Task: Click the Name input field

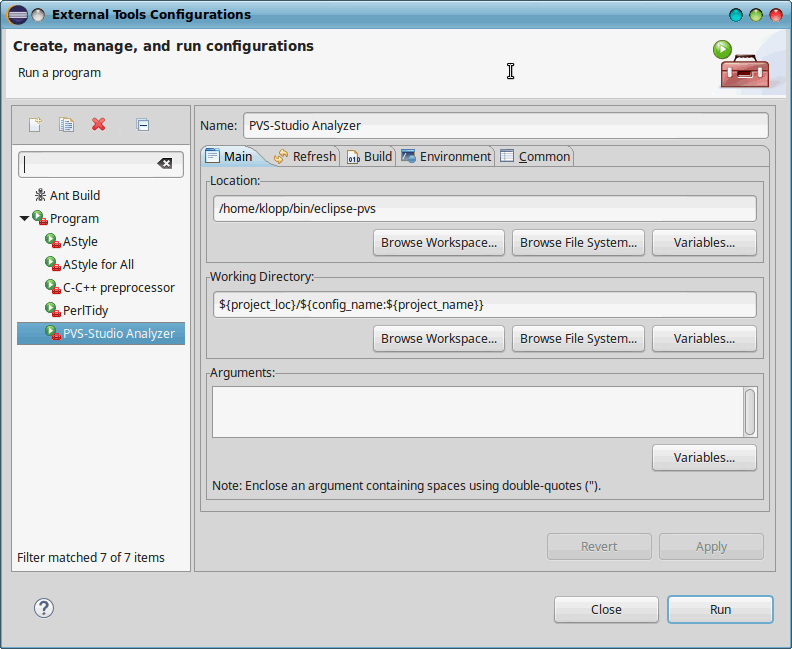Action: [506, 126]
